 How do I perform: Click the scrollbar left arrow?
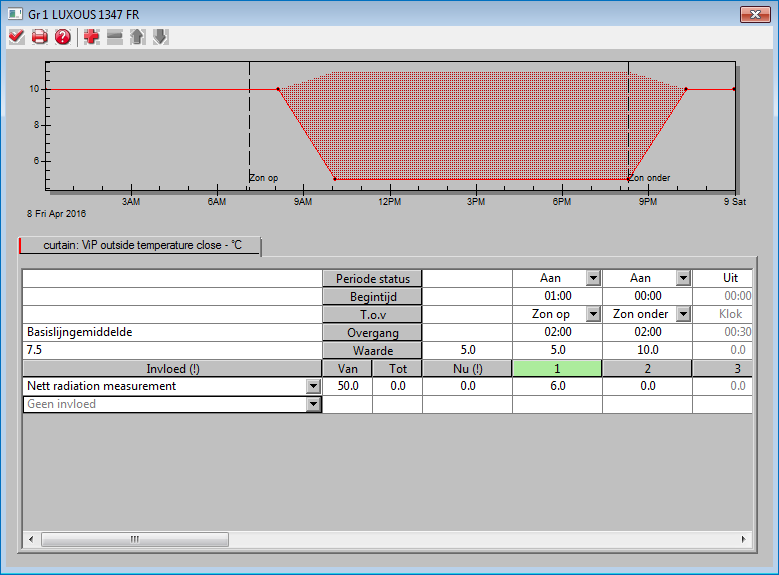tap(31, 539)
